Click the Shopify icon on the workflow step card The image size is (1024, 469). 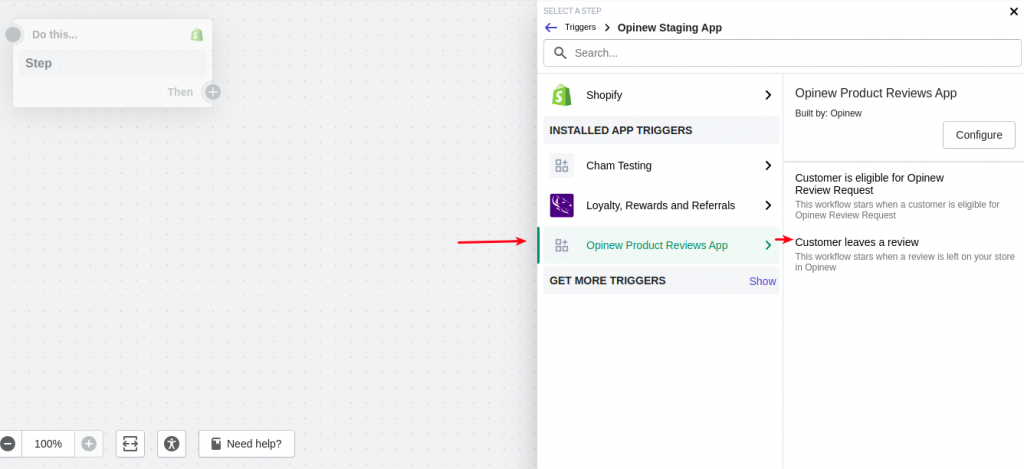[x=197, y=35]
